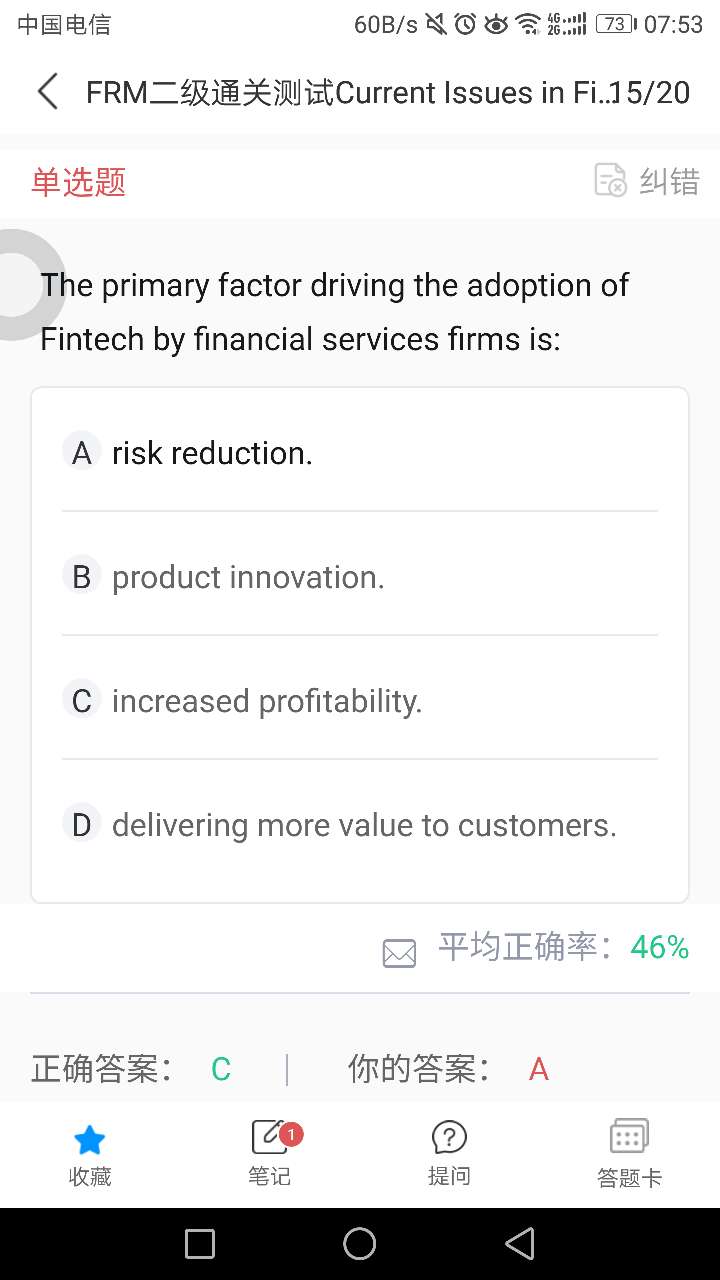This screenshot has height=1280, width=720.
Task: Tap Android recent apps square button
Action: pyautogui.click(x=200, y=1244)
